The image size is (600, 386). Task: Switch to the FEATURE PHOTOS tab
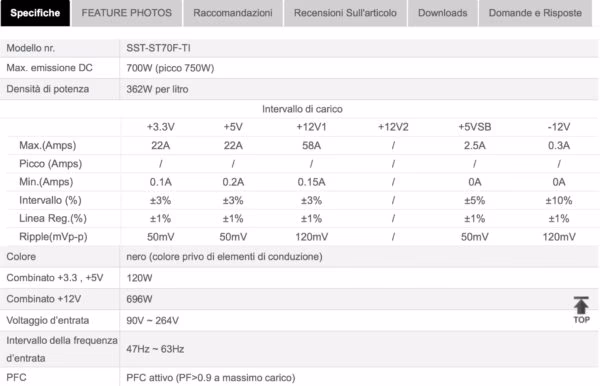click(x=127, y=13)
